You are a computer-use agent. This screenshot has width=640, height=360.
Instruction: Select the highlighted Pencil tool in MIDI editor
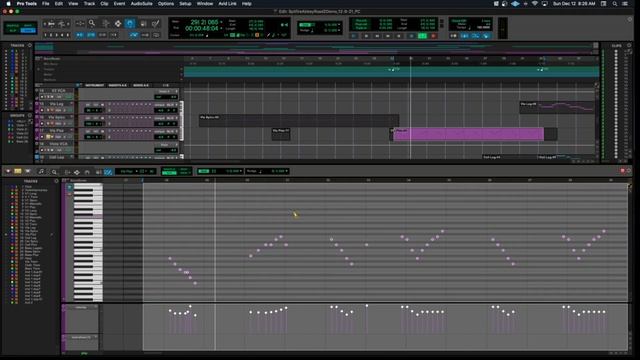click(x=108, y=172)
